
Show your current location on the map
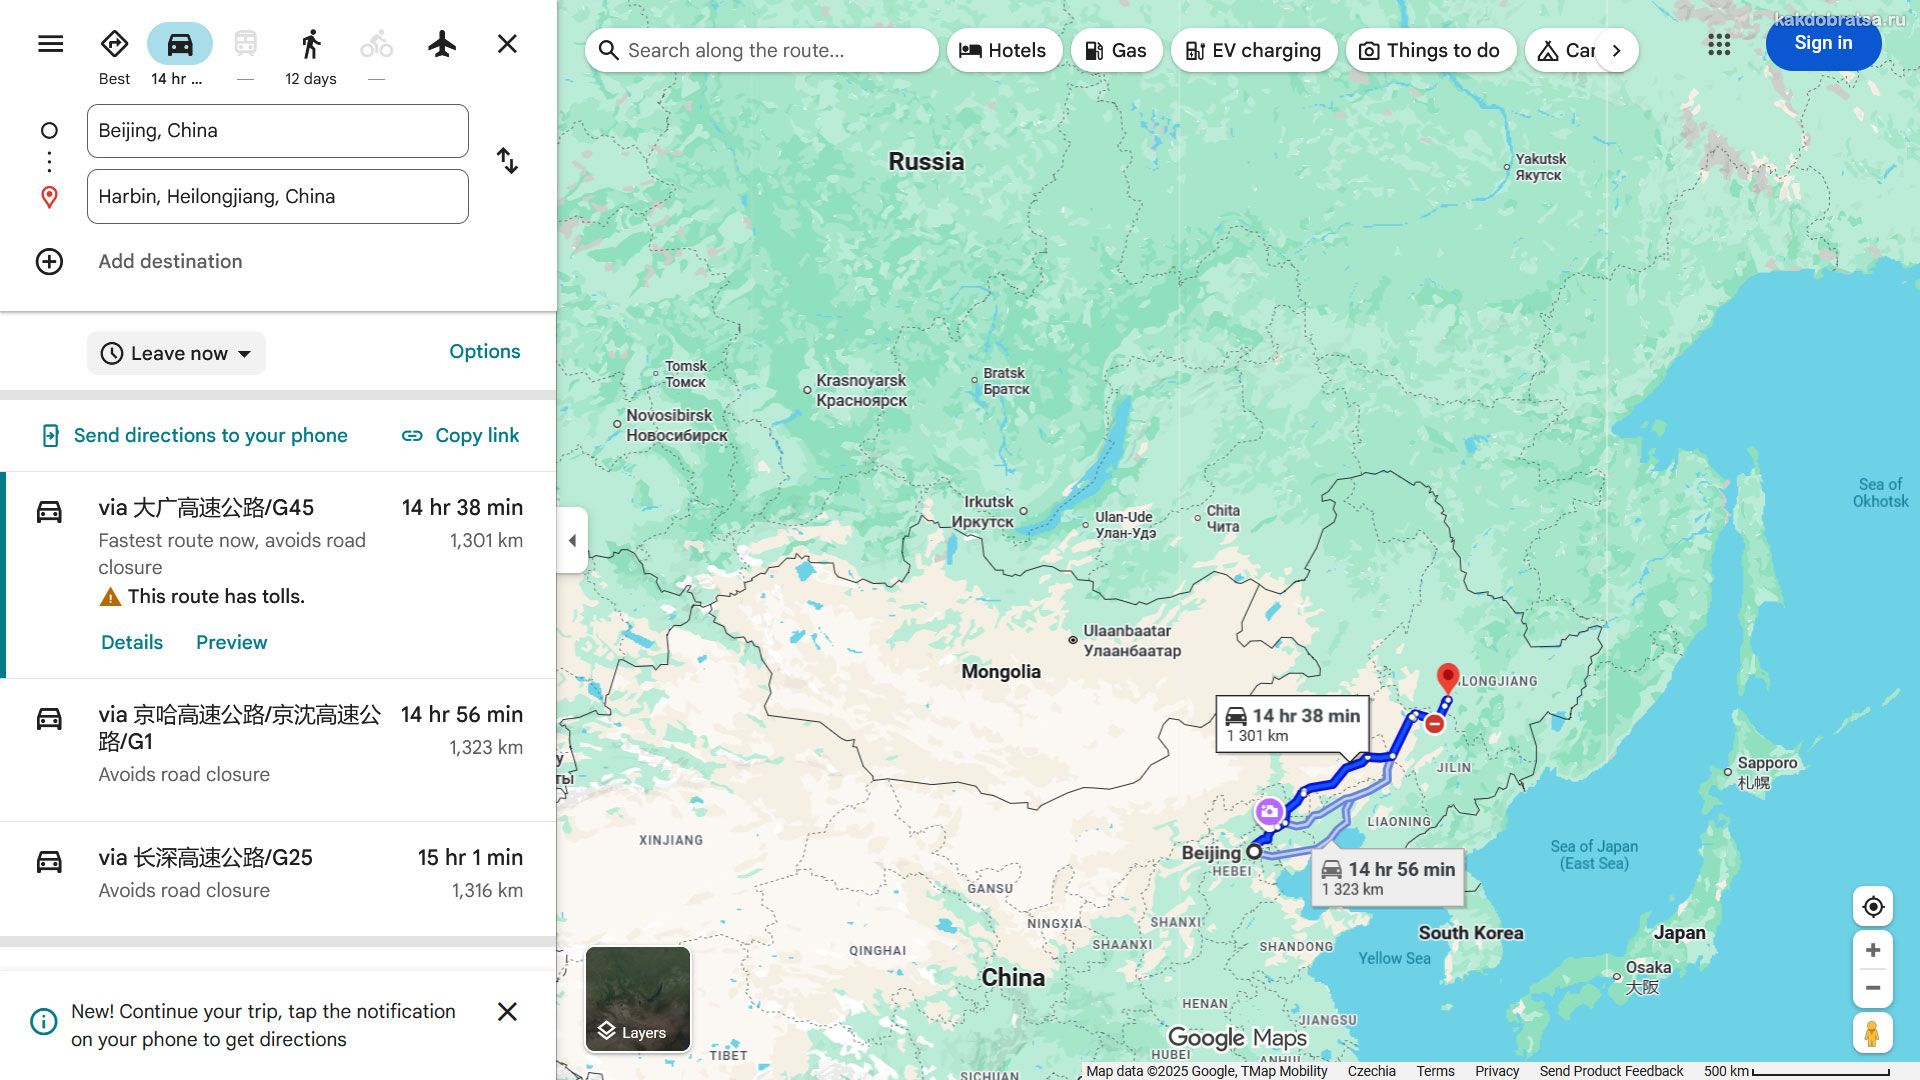(1872, 906)
